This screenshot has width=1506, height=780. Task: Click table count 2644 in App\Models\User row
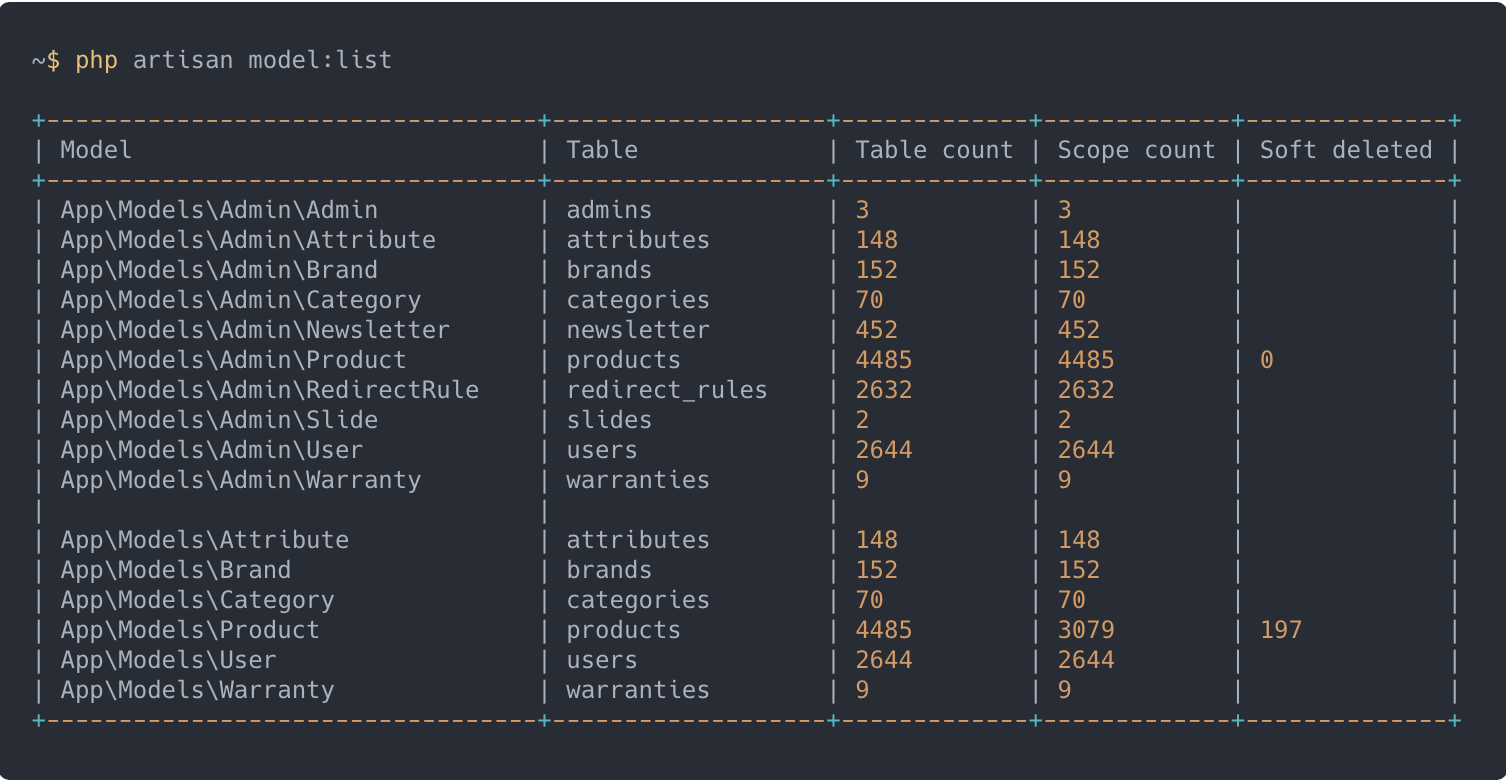point(884,660)
